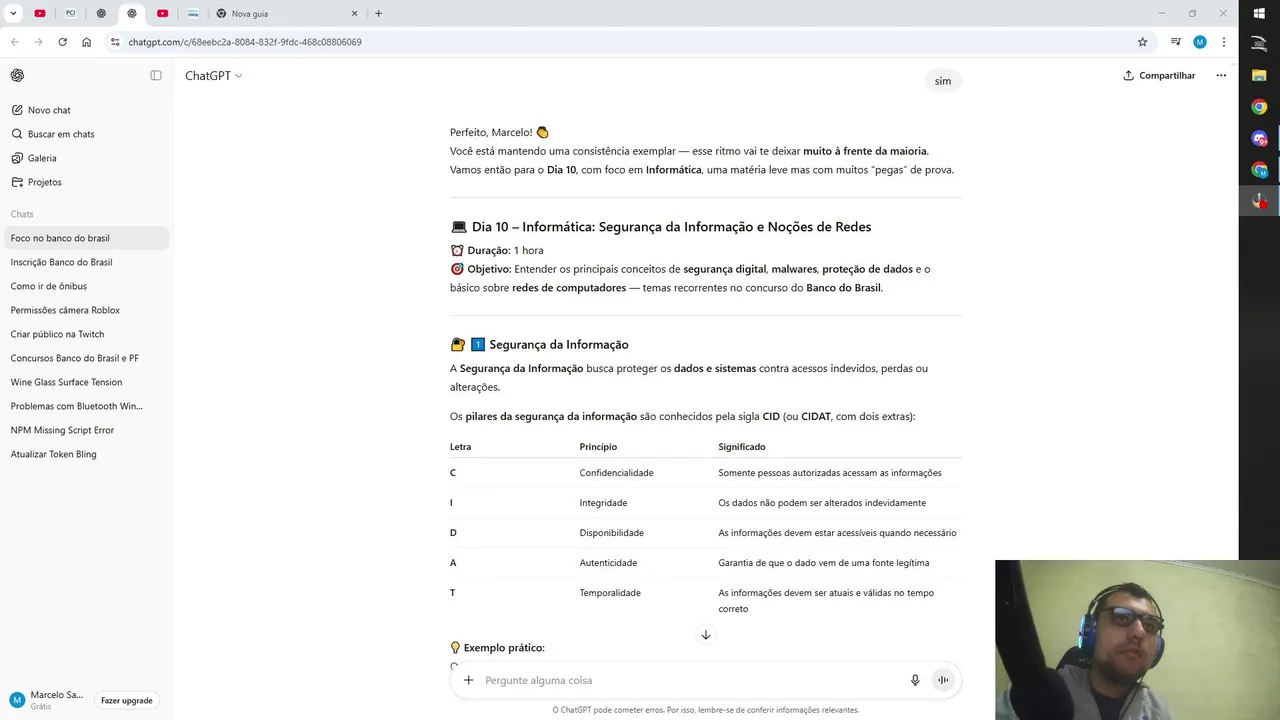Click table cell Integridade
The width and height of the screenshot is (1280, 720).
(x=603, y=503)
